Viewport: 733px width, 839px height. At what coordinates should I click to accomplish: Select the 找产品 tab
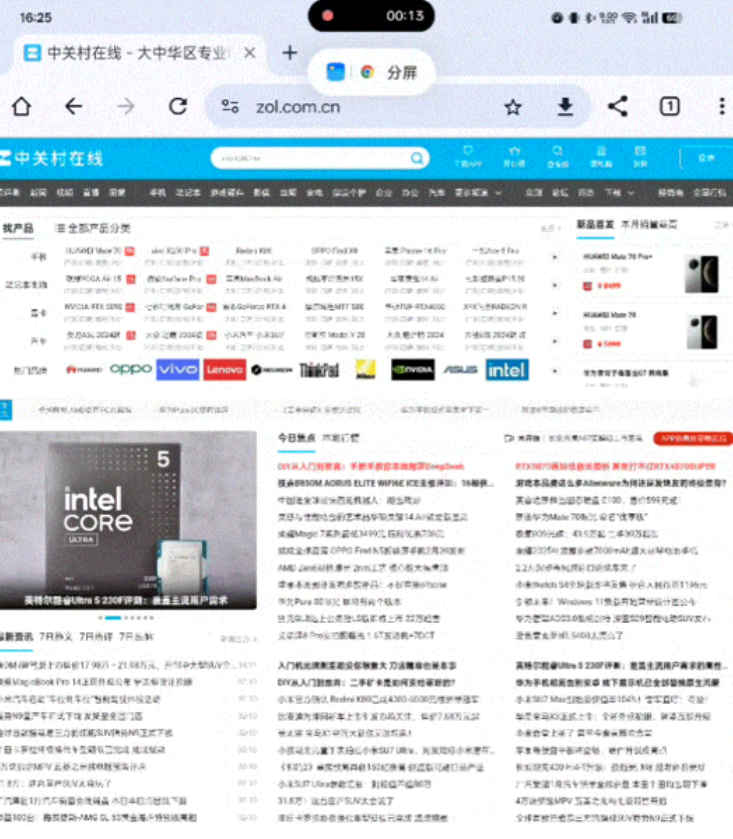(x=18, y=228)
